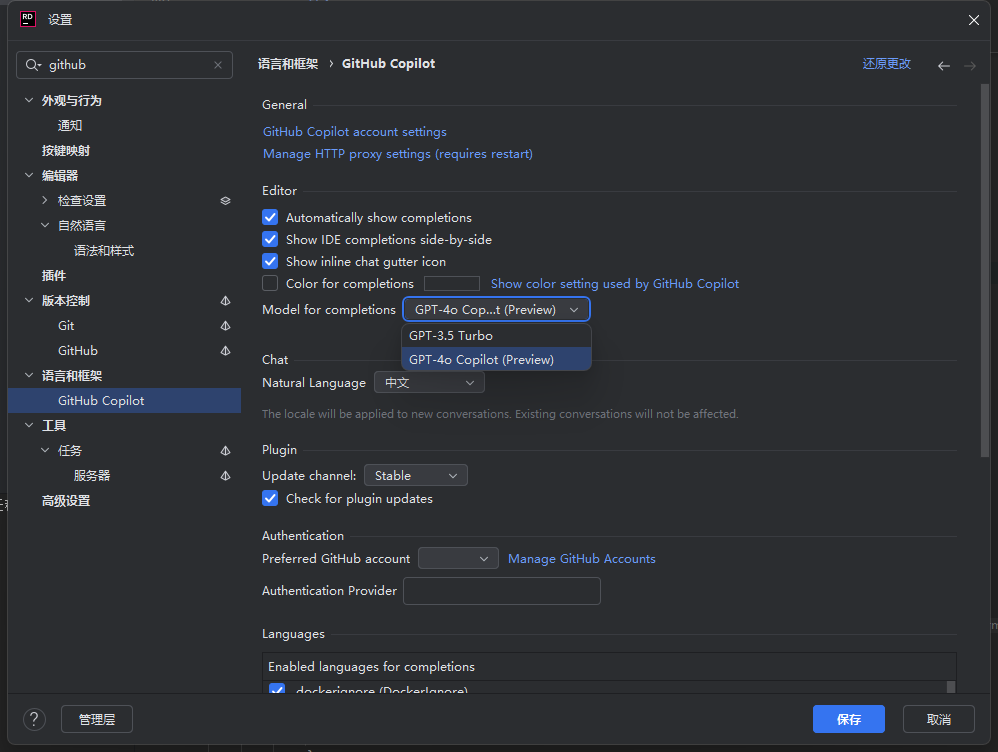Click the 还原更改 link

coord(887,64)
